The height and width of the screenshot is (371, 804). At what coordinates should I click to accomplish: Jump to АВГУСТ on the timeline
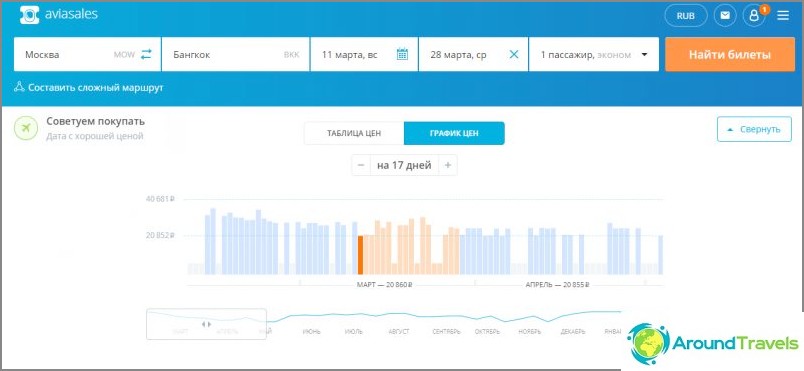398,332
